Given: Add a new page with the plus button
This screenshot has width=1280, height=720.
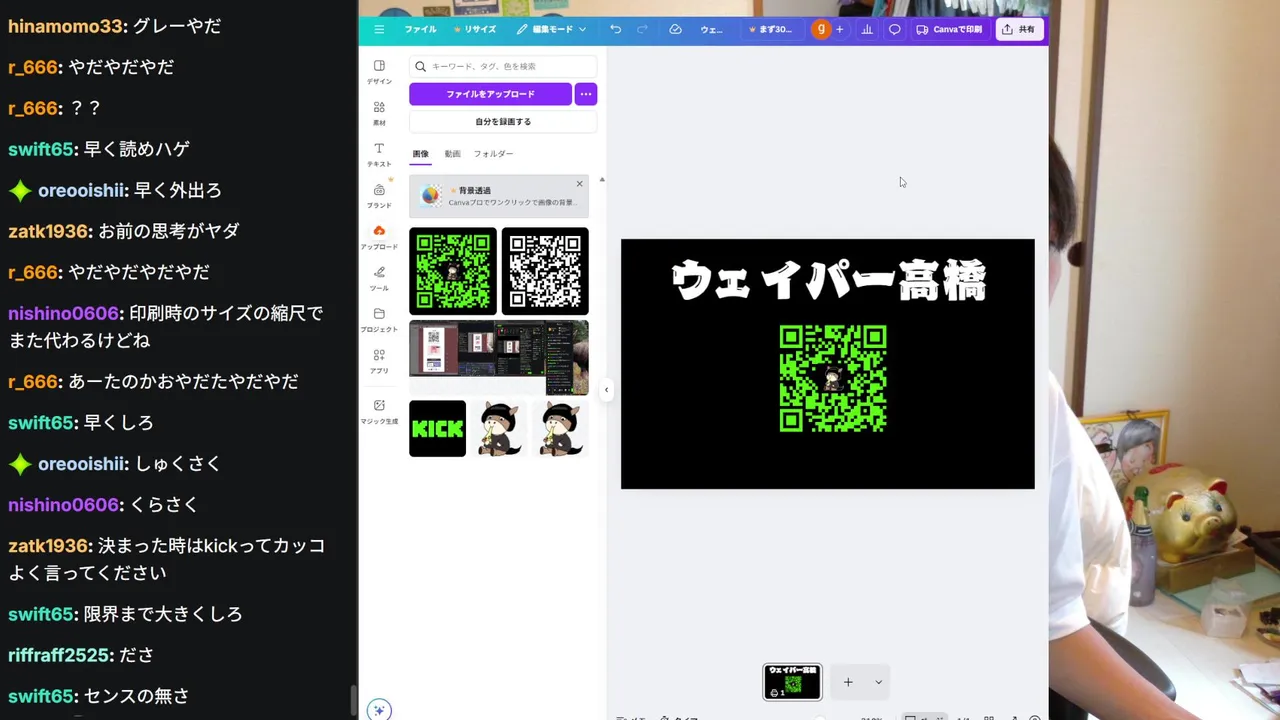Looking at the screenshot, I should pos(848,682).
